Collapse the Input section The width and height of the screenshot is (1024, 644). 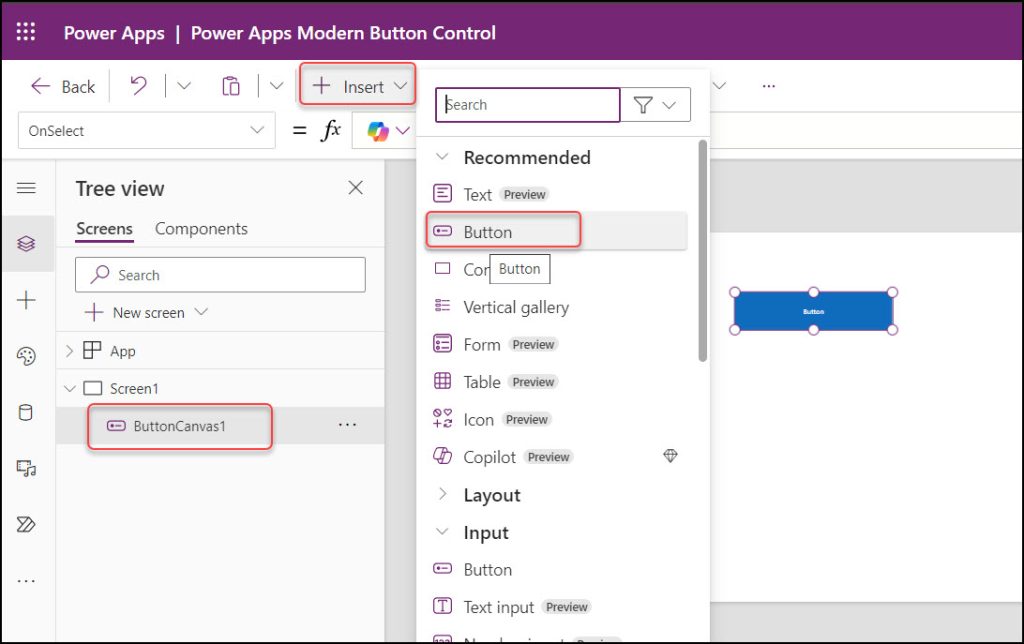pyautogui.click(x=442, y=532)
